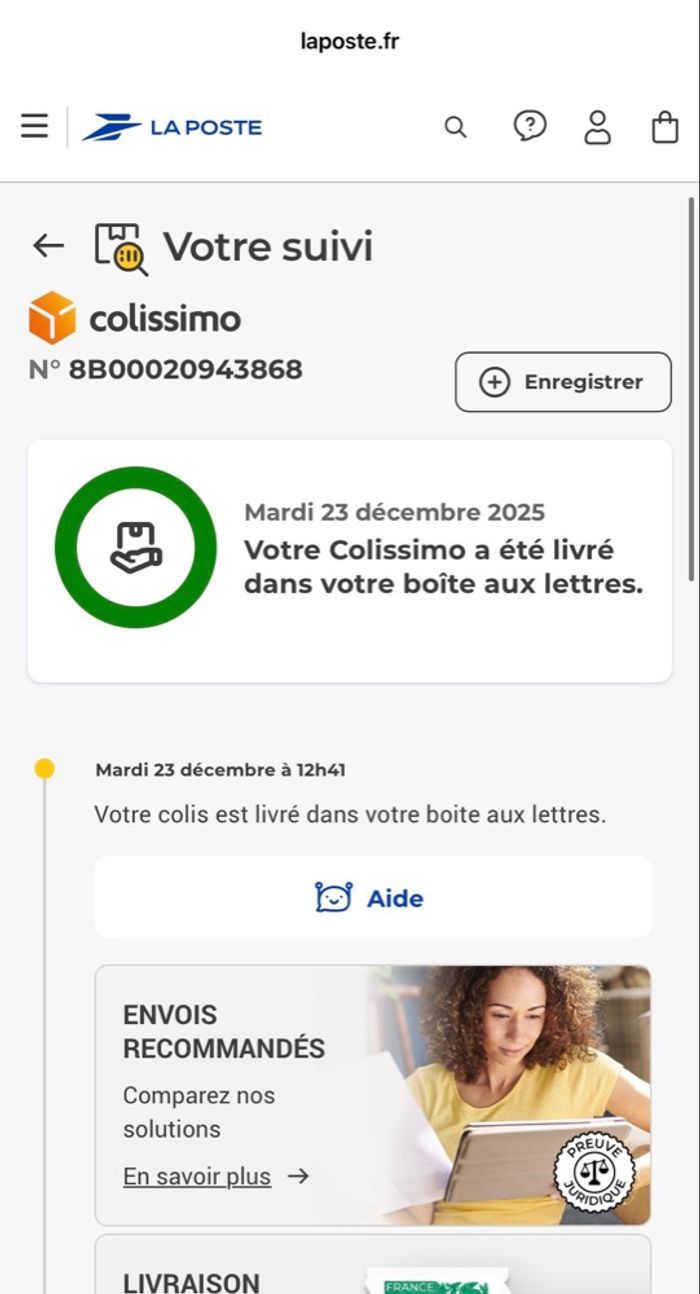Click the green delivered status circle

[x=135, y=547]
